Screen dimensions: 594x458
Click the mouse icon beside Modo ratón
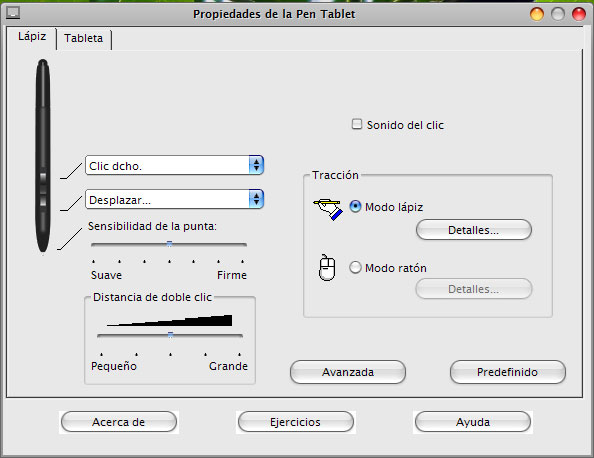click(x=327, y=268)
